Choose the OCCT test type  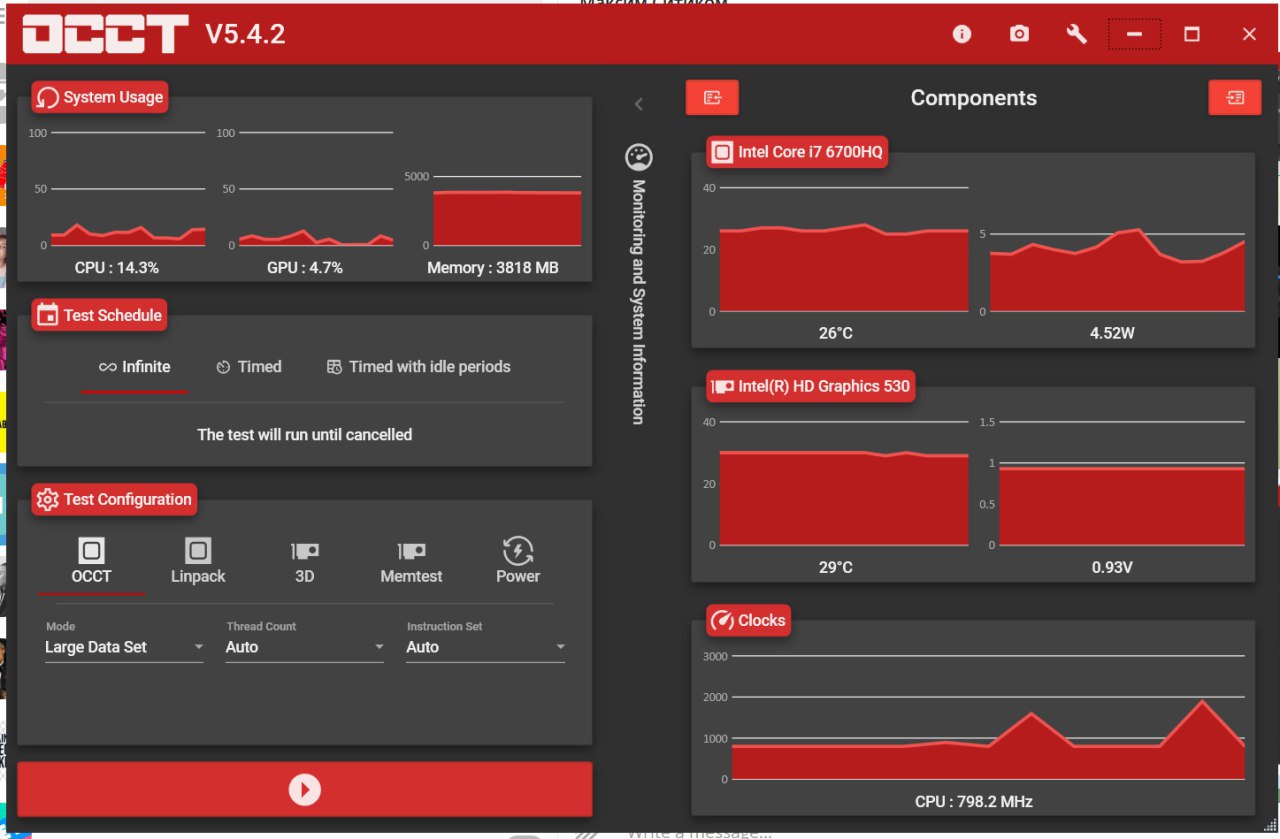pos(91,561)
